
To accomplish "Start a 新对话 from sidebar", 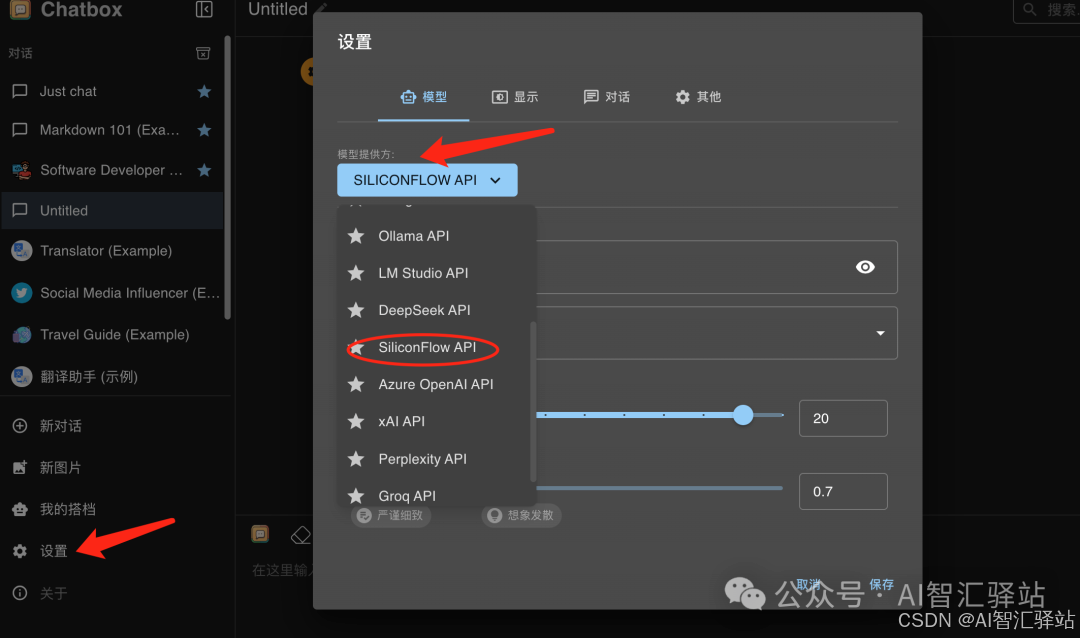I will 60,426.
